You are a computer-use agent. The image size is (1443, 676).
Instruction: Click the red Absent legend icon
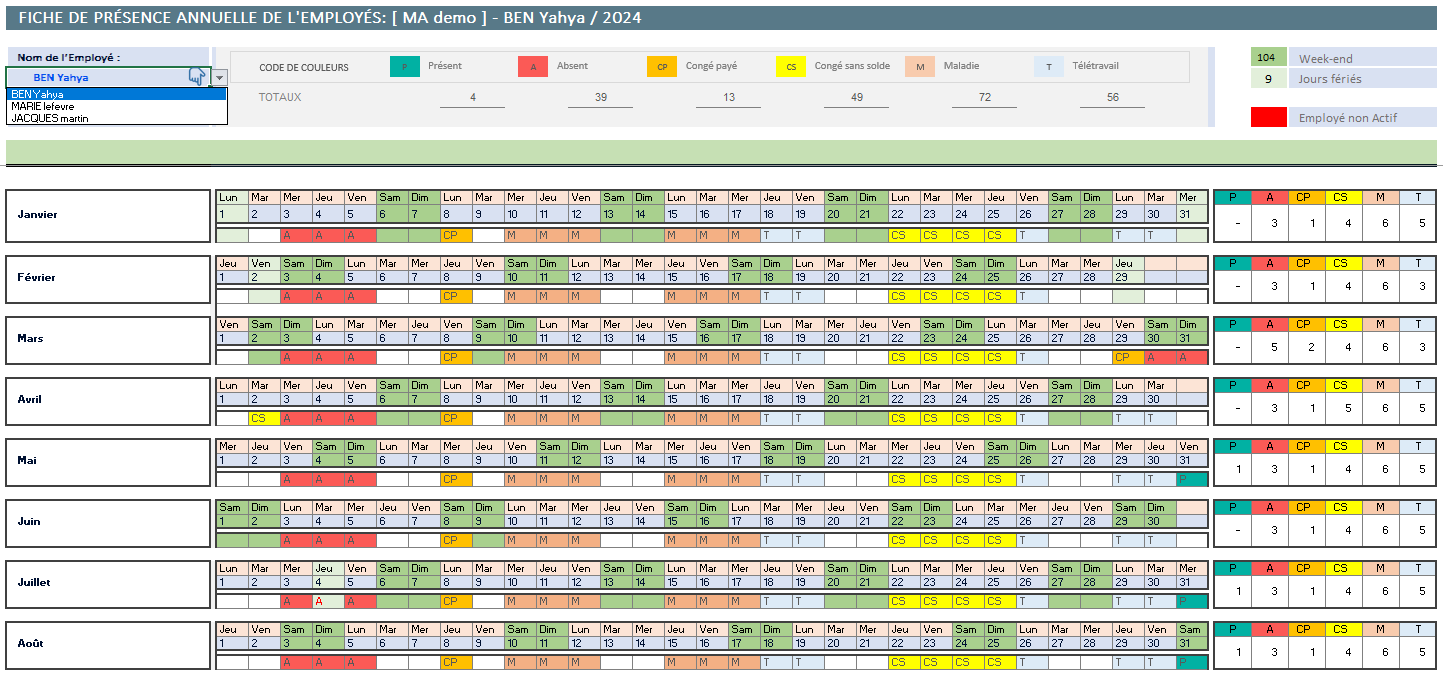[x=533, y=67]
